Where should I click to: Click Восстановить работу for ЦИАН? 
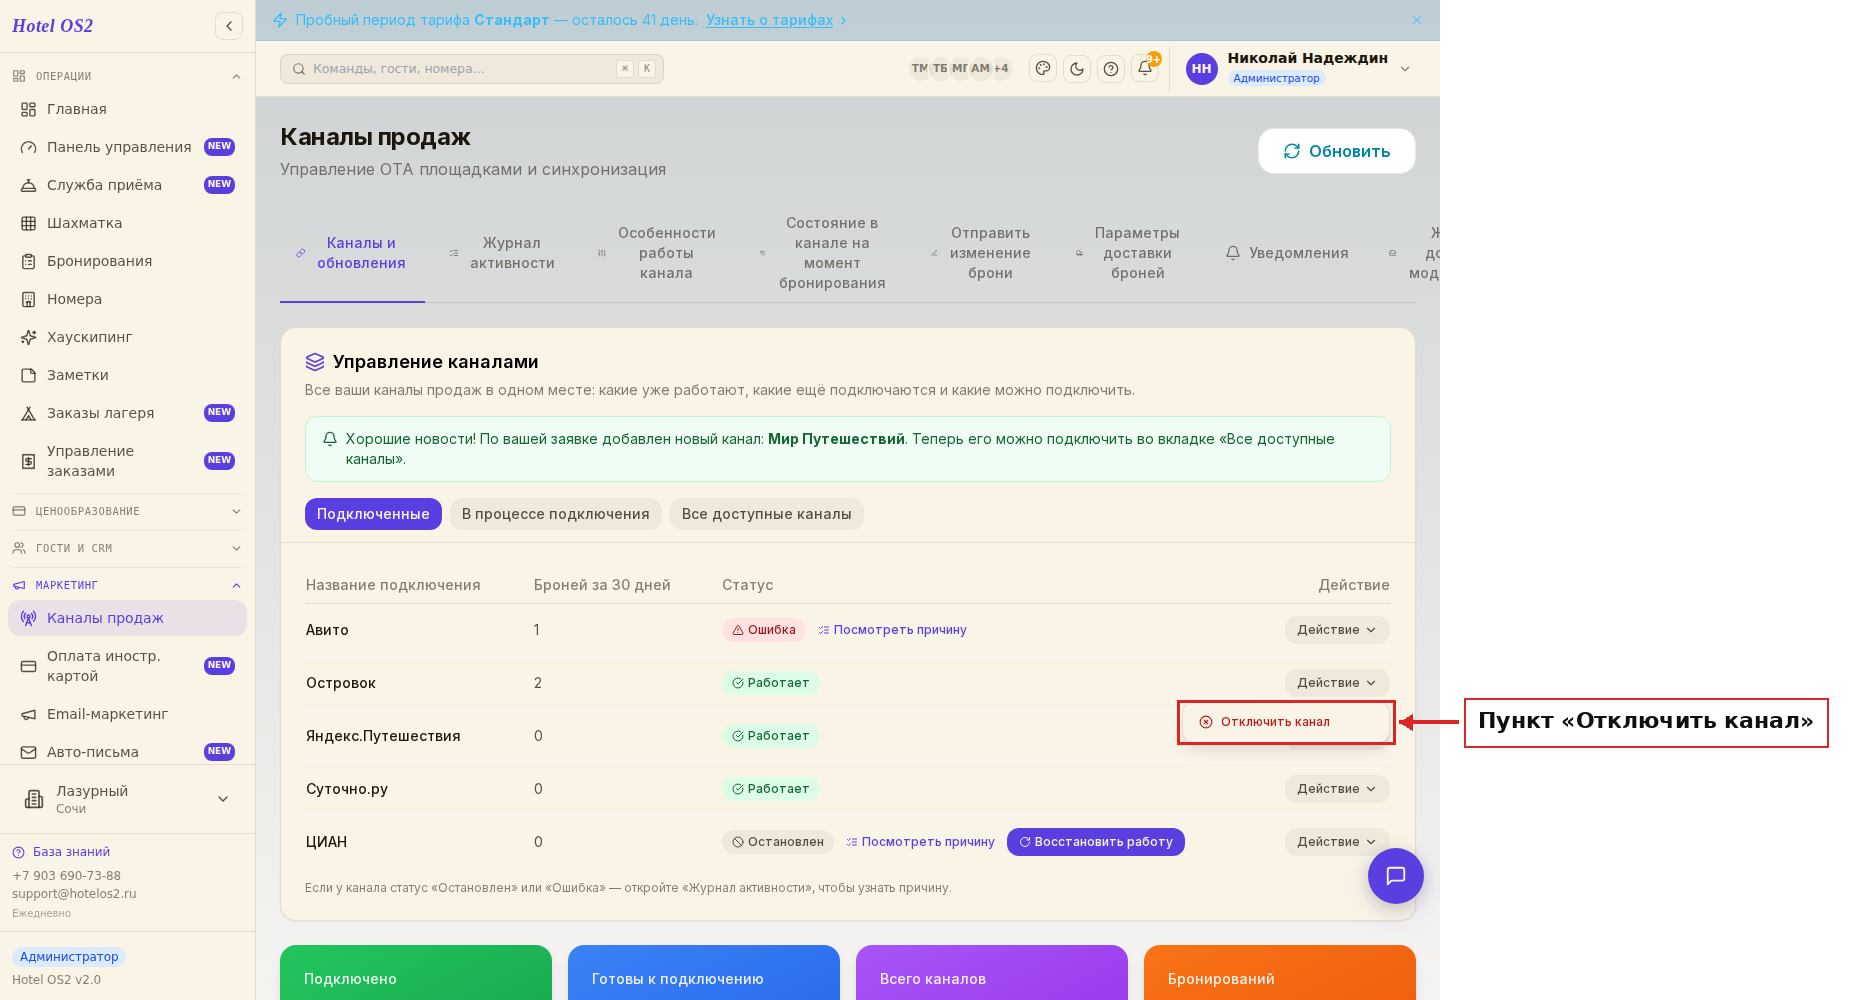coord(1096,842)
